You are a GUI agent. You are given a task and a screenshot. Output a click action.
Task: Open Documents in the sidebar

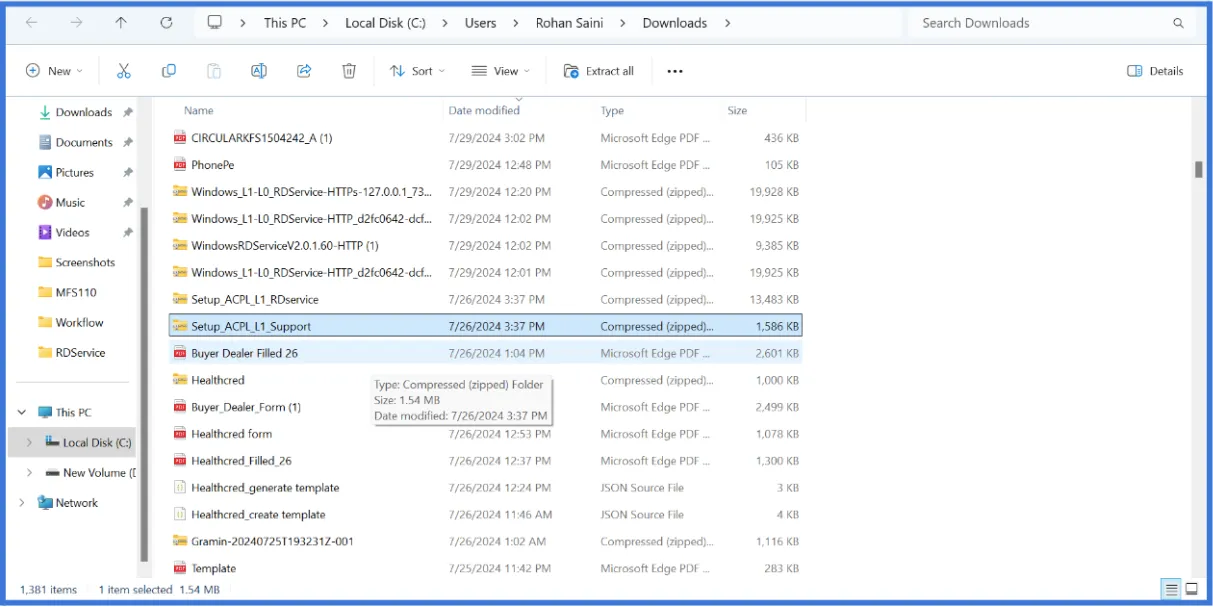[84, 142]
